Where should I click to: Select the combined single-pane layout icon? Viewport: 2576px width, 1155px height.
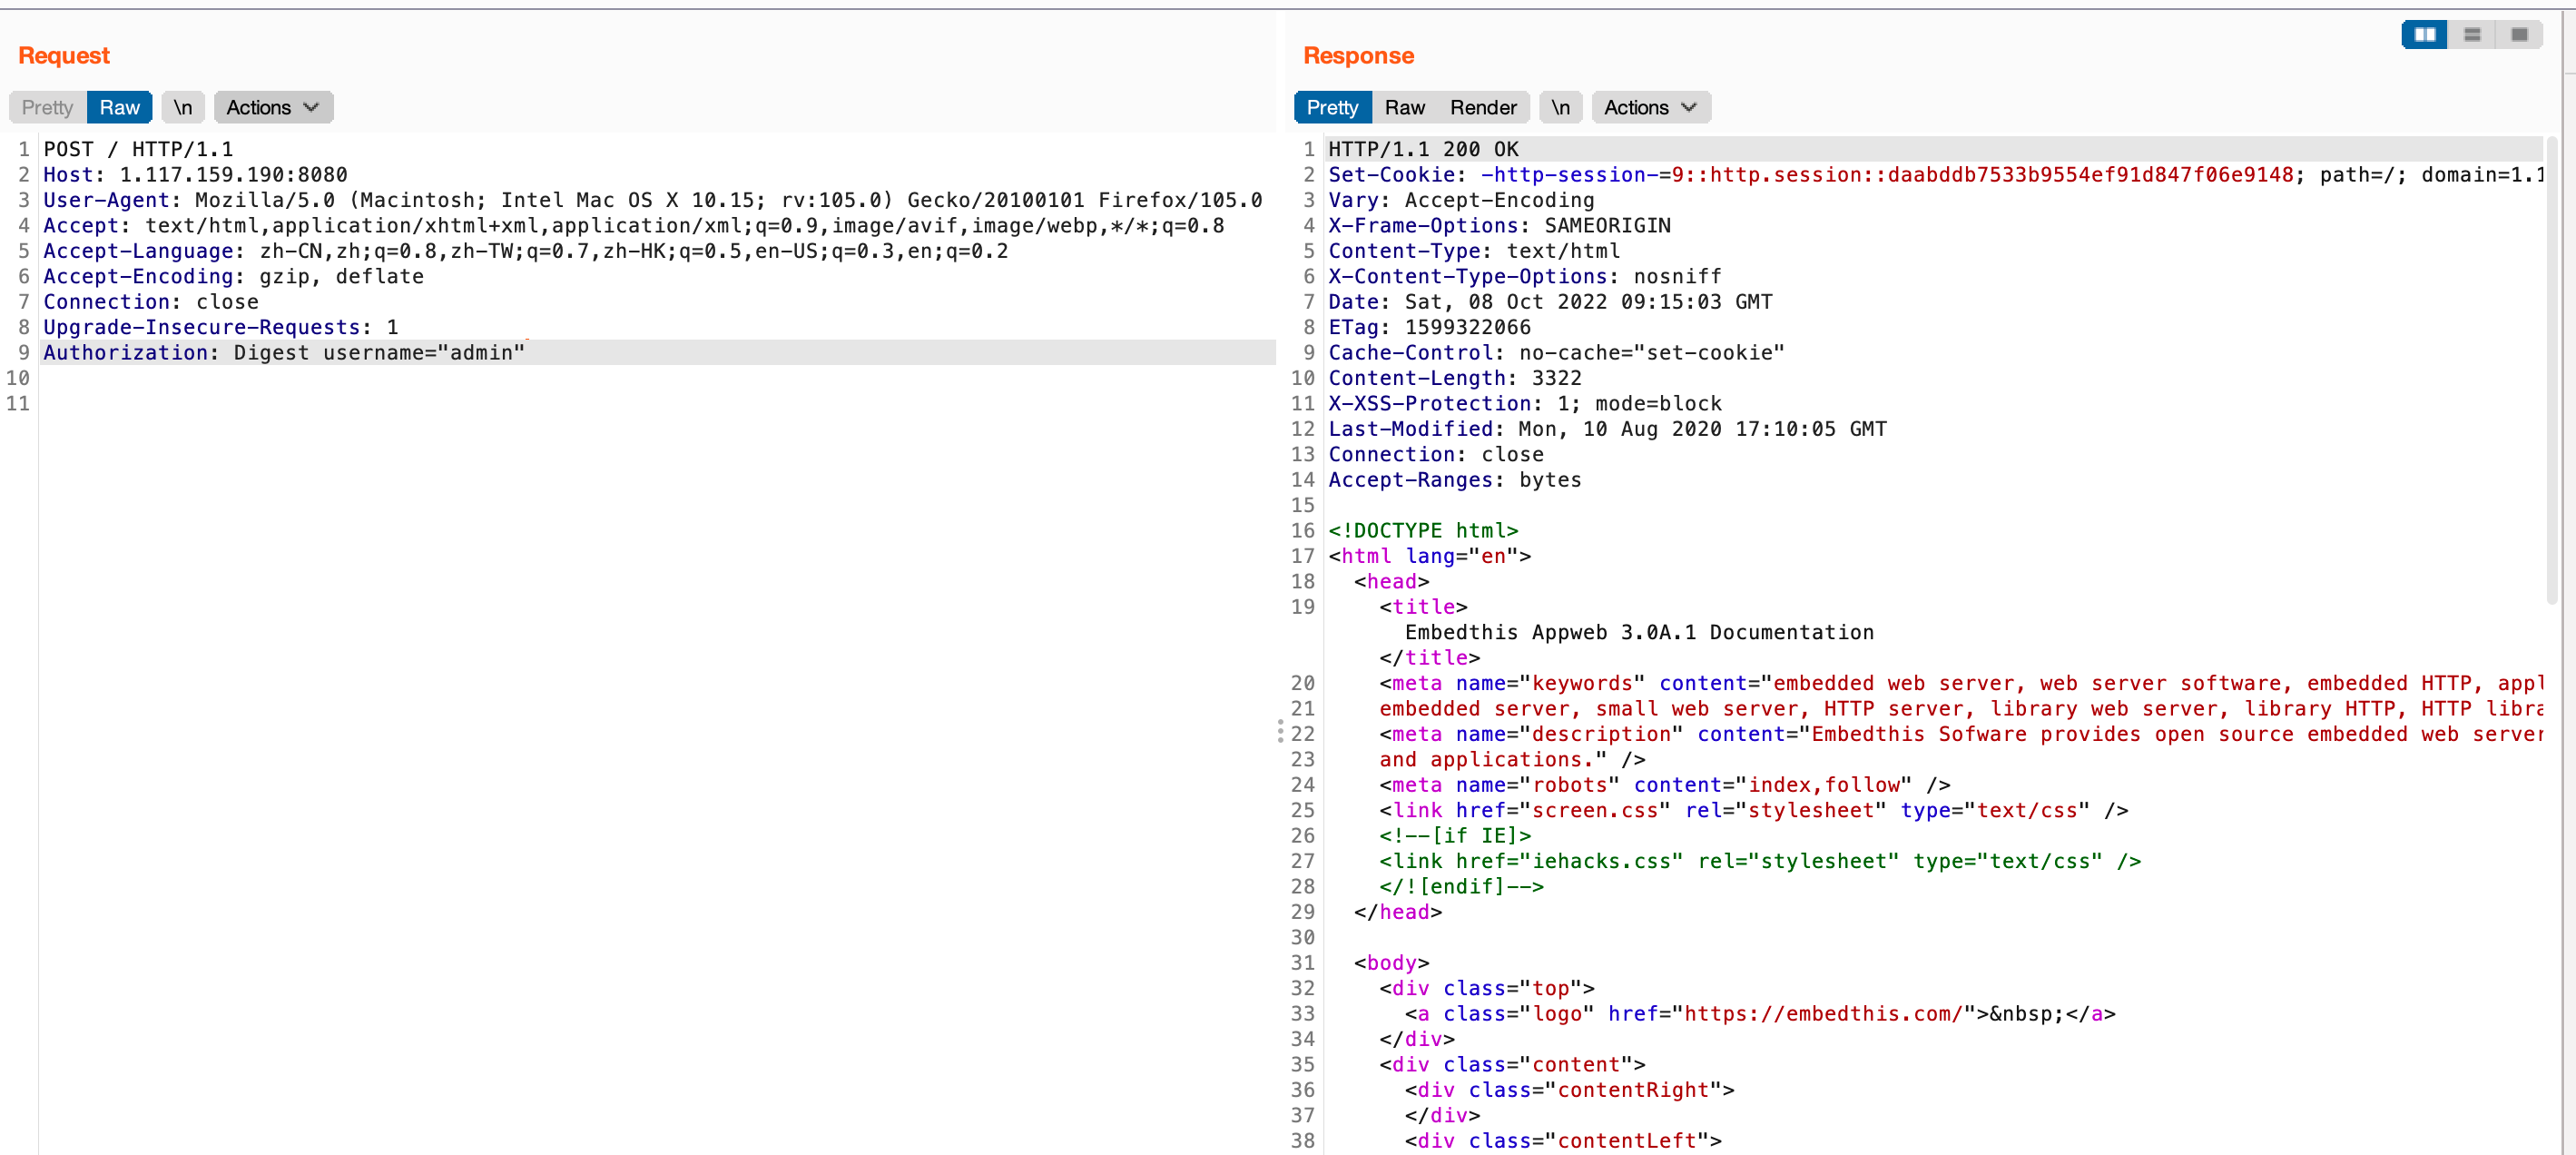click(x=2519, y=35)
